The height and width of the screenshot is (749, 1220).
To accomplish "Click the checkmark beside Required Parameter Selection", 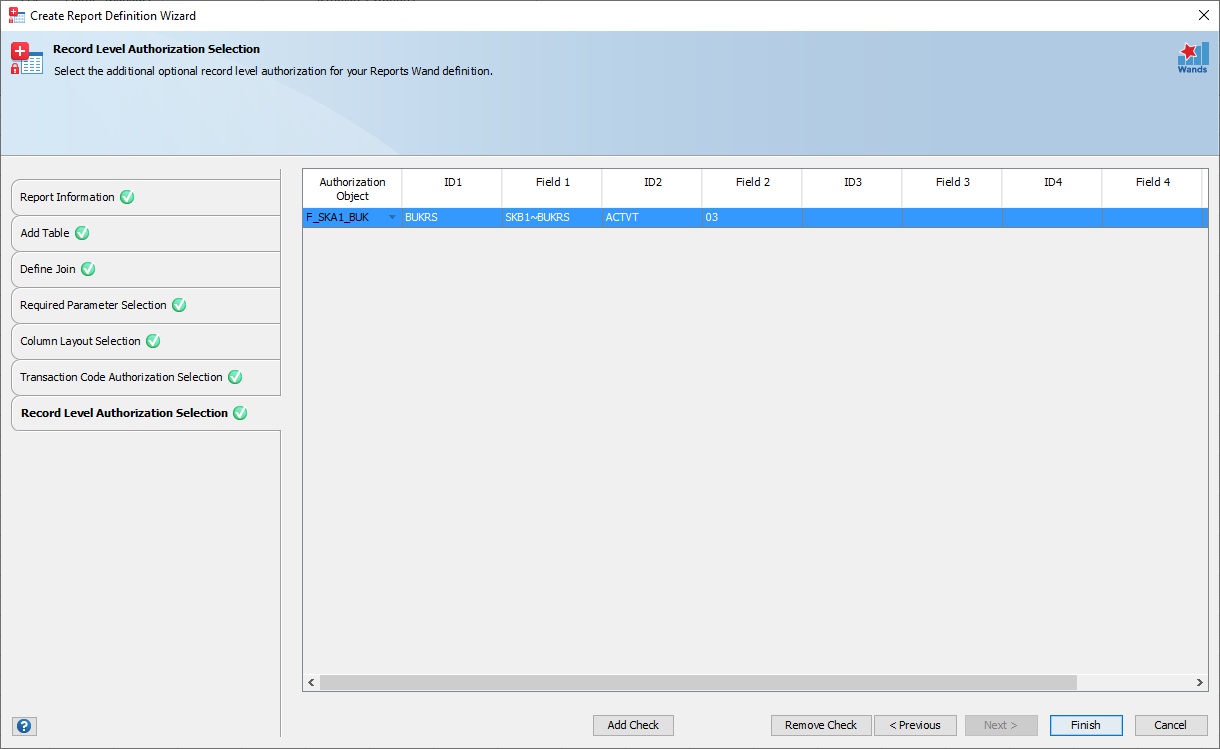I will pyautogui.click(x=178, y=305).
